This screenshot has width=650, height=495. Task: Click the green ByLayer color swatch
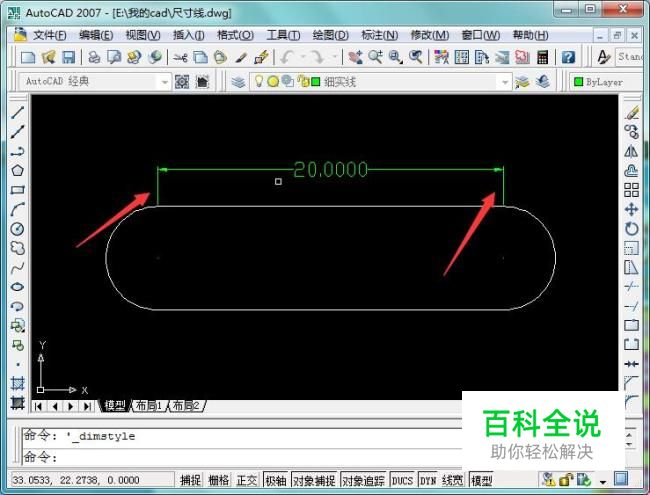point(578,82)
